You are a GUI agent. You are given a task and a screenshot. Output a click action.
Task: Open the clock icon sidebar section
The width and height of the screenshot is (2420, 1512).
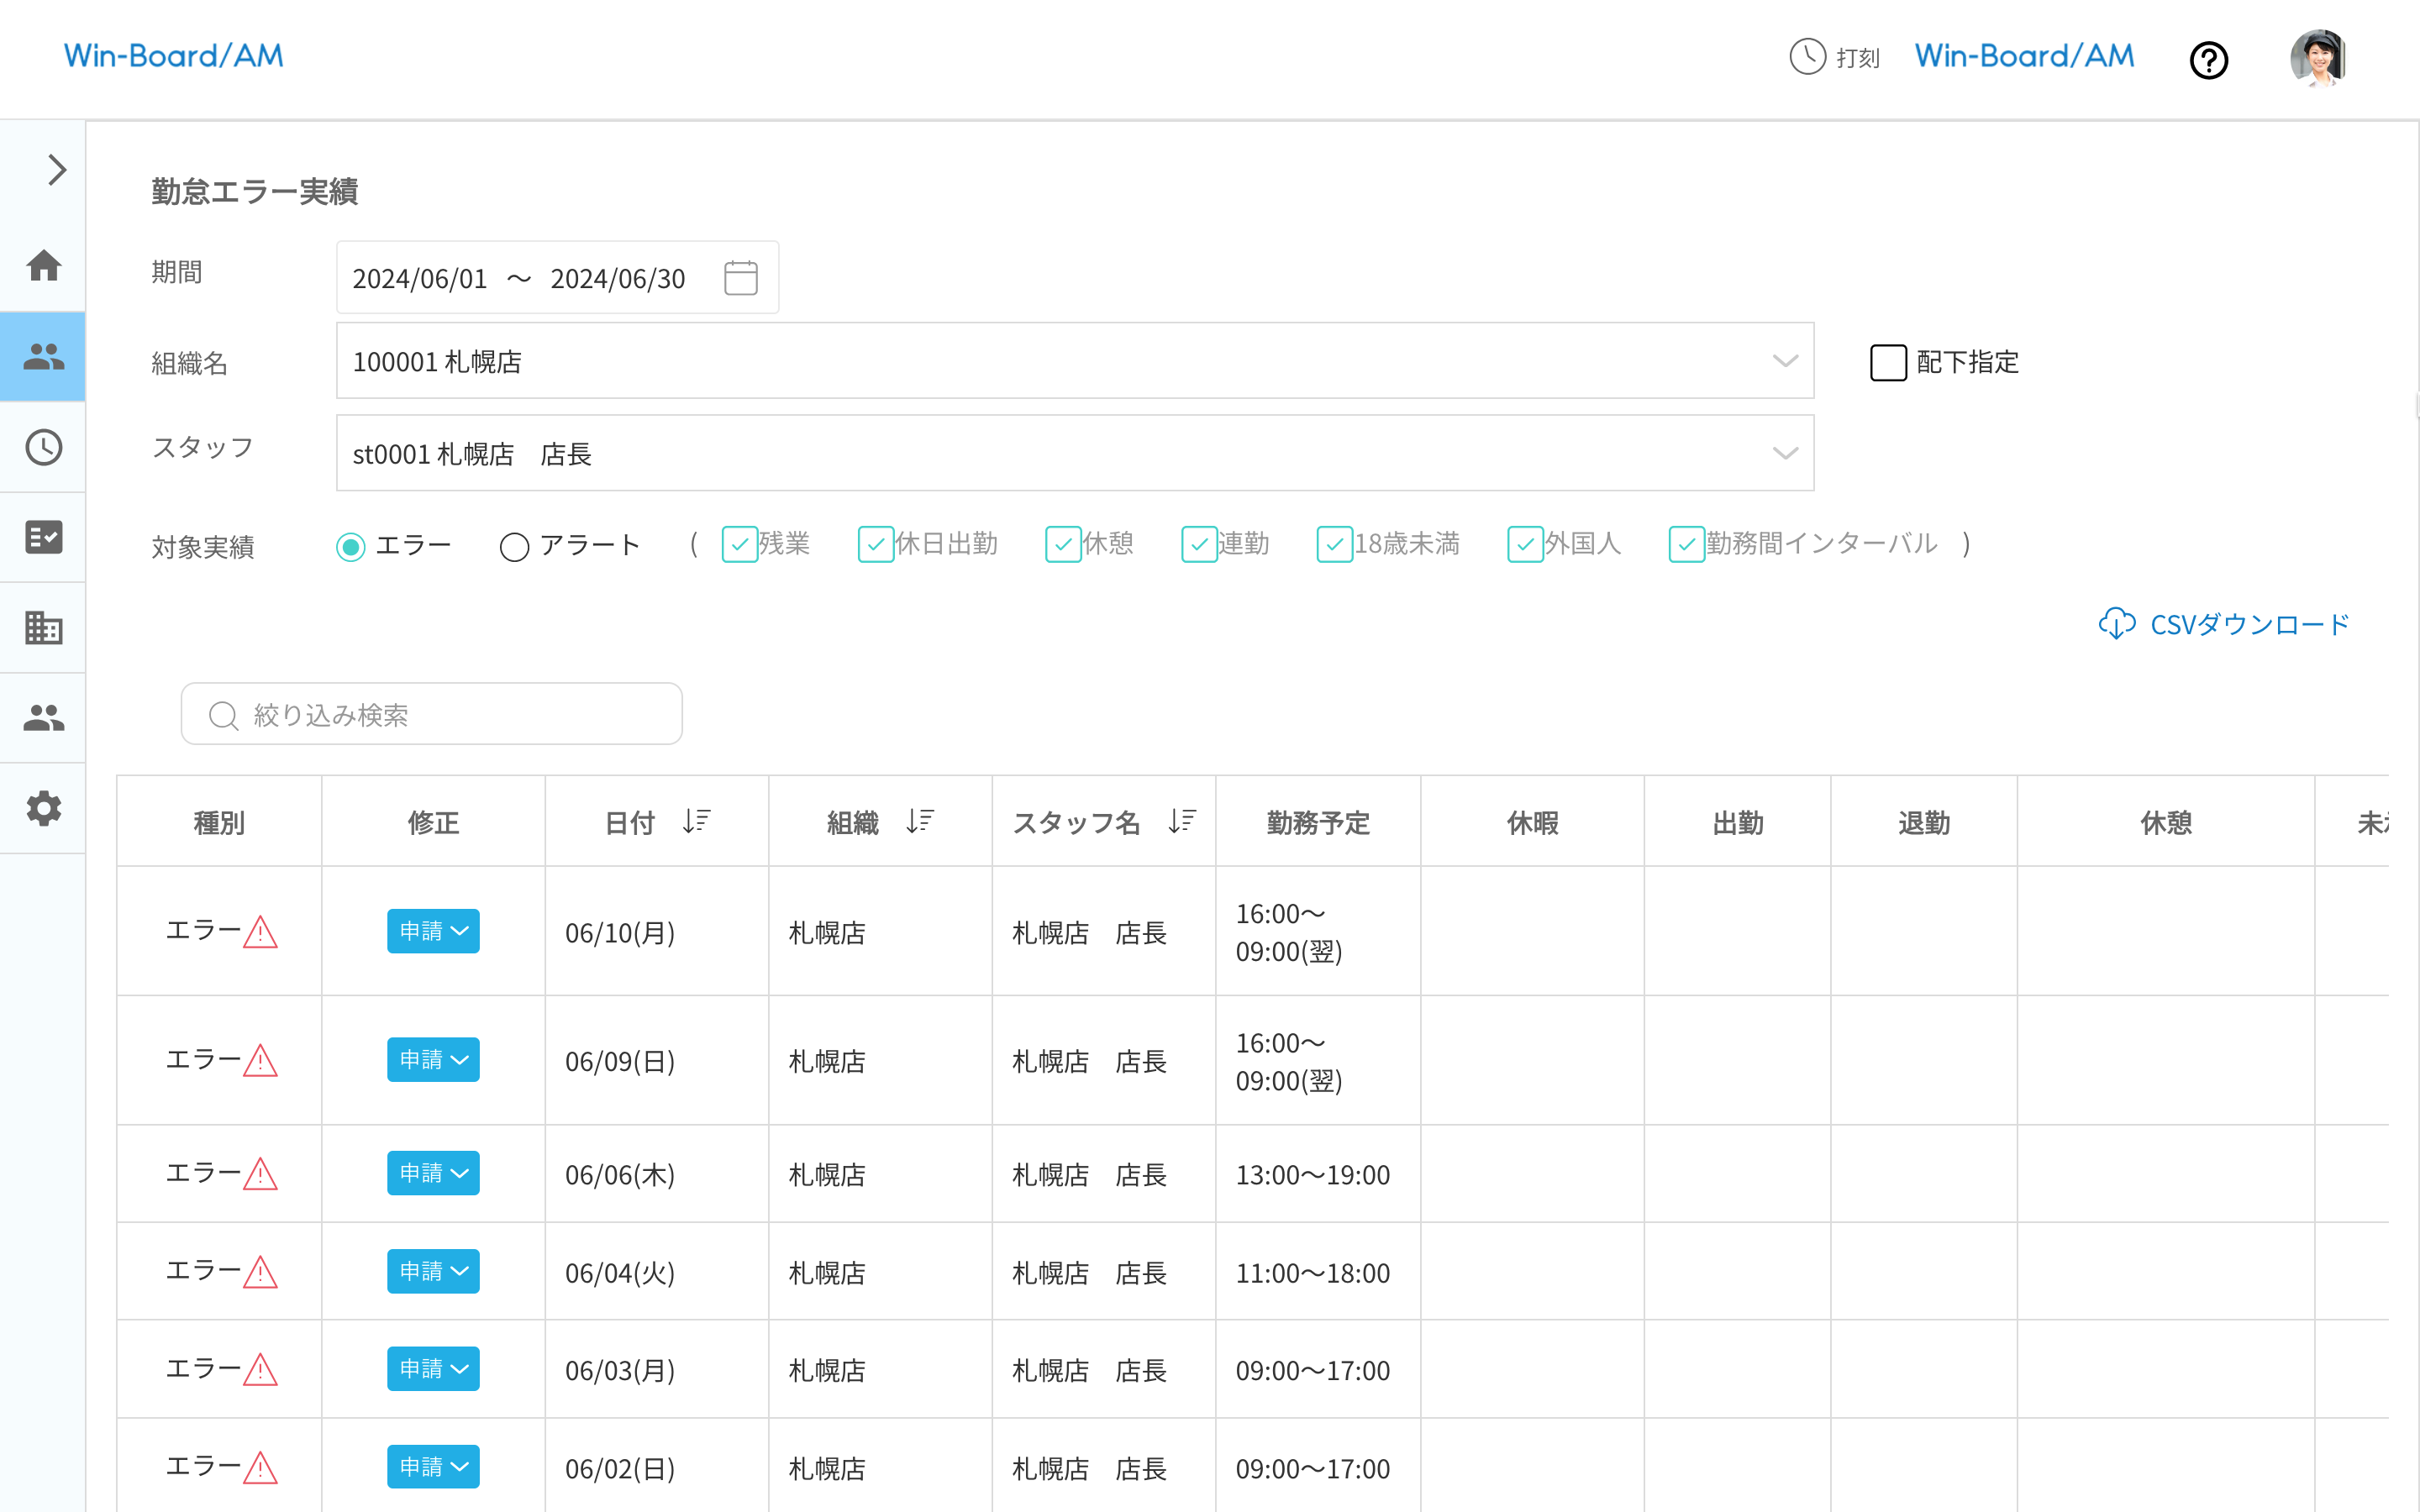pyautogui.click(x=43, y=447)
